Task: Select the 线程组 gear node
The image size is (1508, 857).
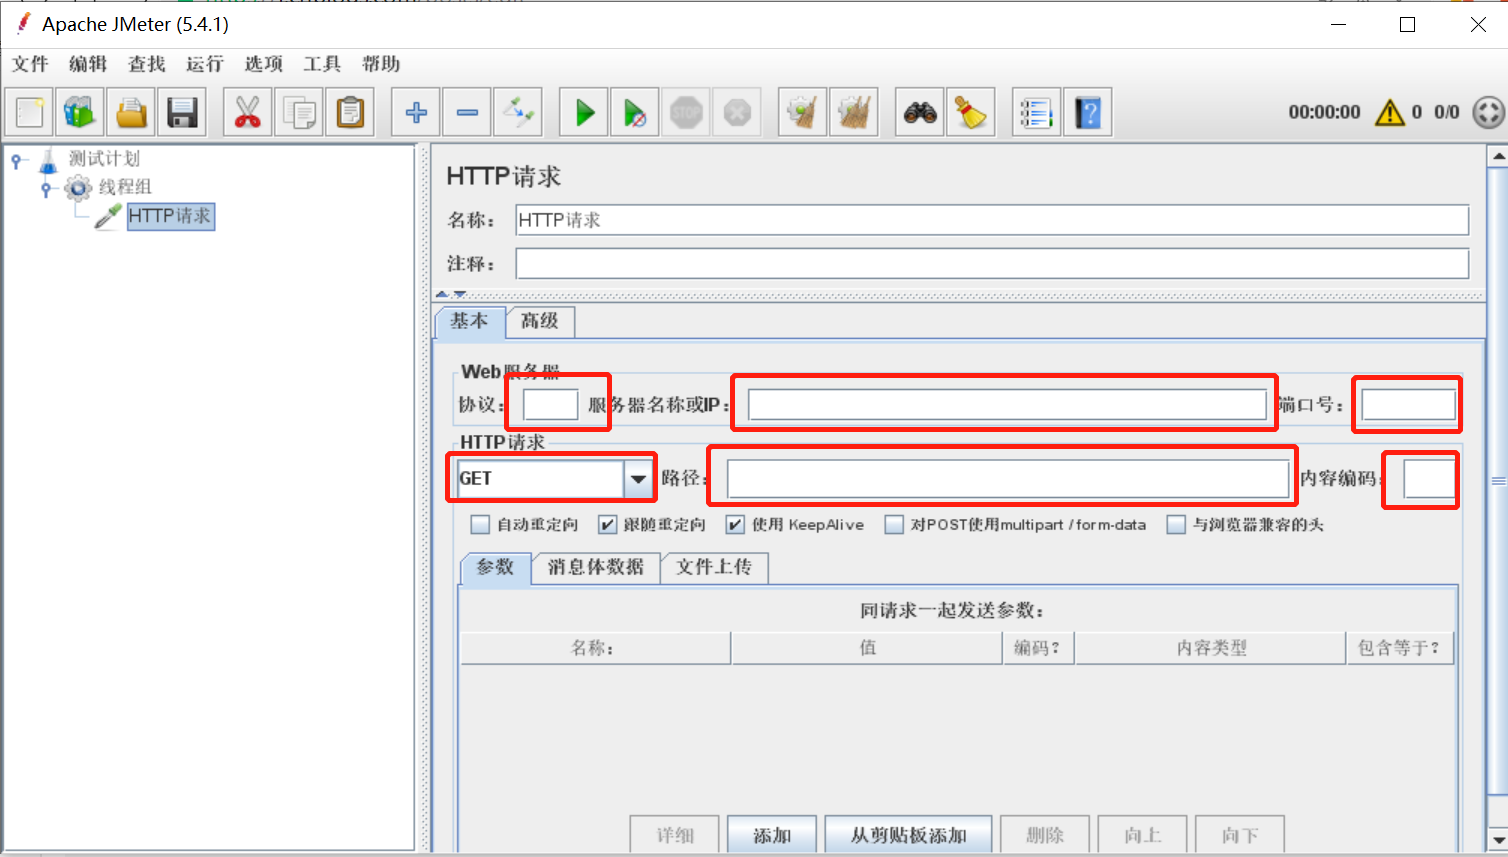Action: [x=125, y=186]
